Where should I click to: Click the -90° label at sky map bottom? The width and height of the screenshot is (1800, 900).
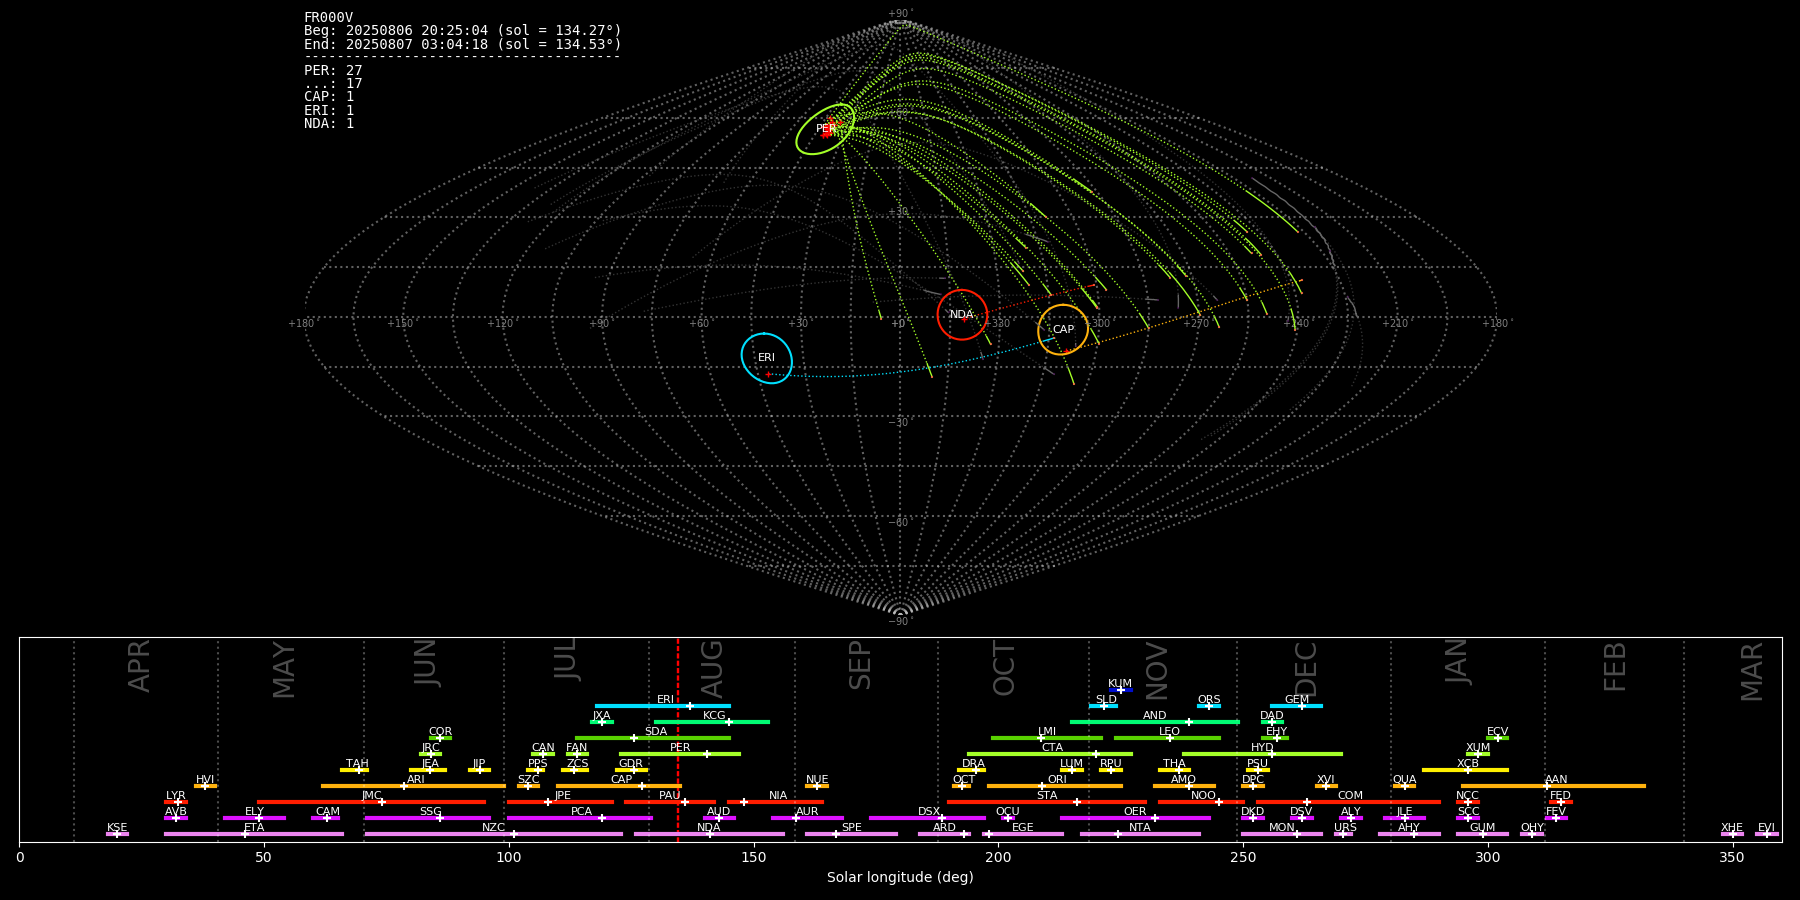[900, 622]
